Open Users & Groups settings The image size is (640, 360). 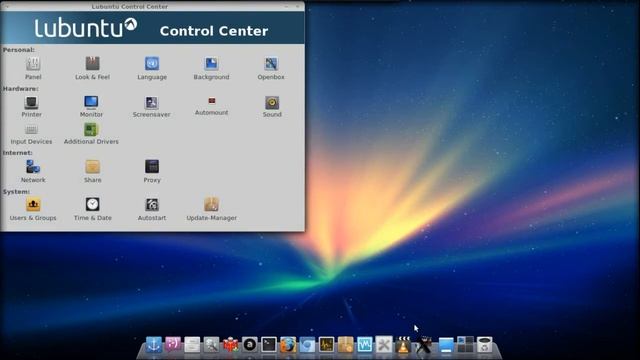click(33, 209)
